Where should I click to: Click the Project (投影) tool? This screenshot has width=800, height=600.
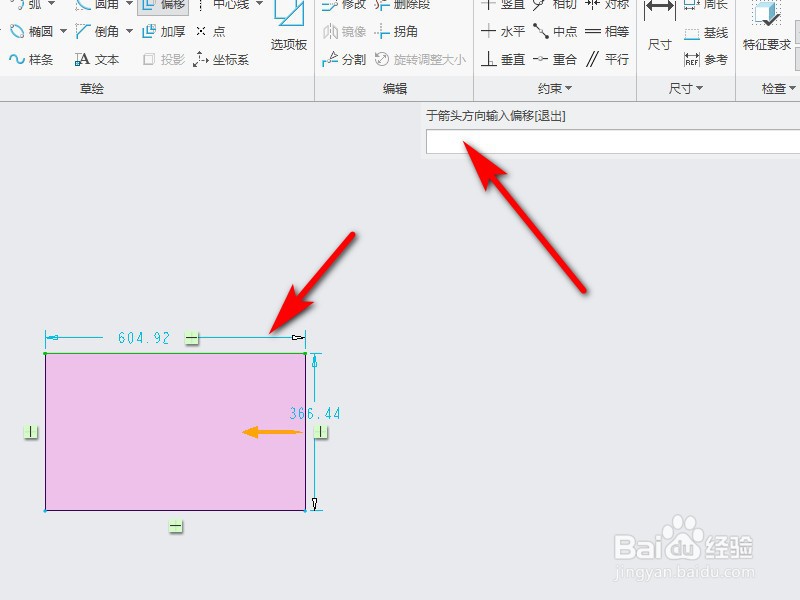click(x=163, y=60)
